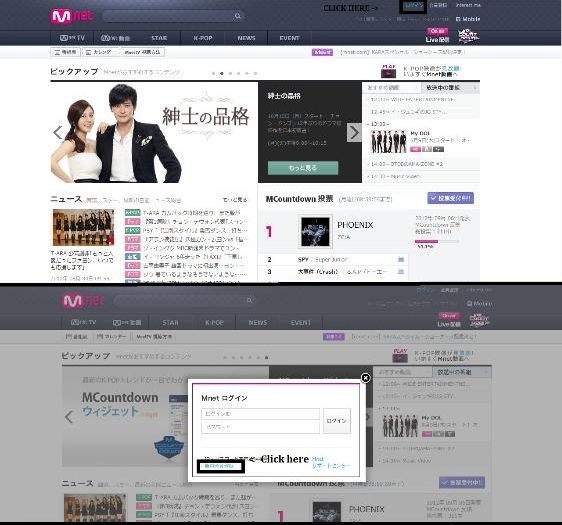Screen dimensions: 562x525
Task: Click the PLAY video icon in top screenshot
Action: (389, 71)
